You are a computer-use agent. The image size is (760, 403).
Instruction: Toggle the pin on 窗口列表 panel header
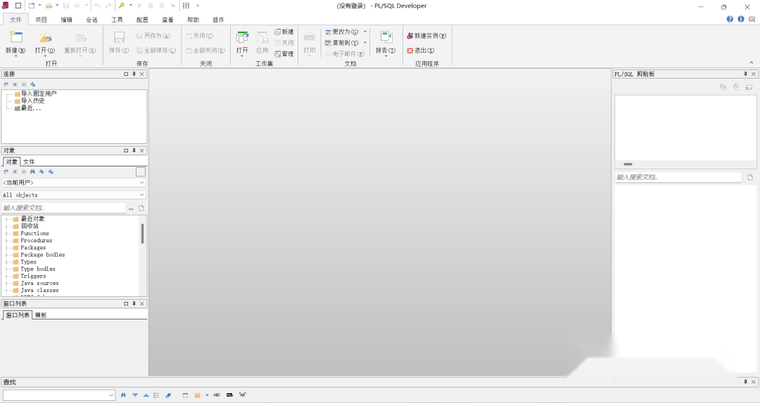click(134, 304)
